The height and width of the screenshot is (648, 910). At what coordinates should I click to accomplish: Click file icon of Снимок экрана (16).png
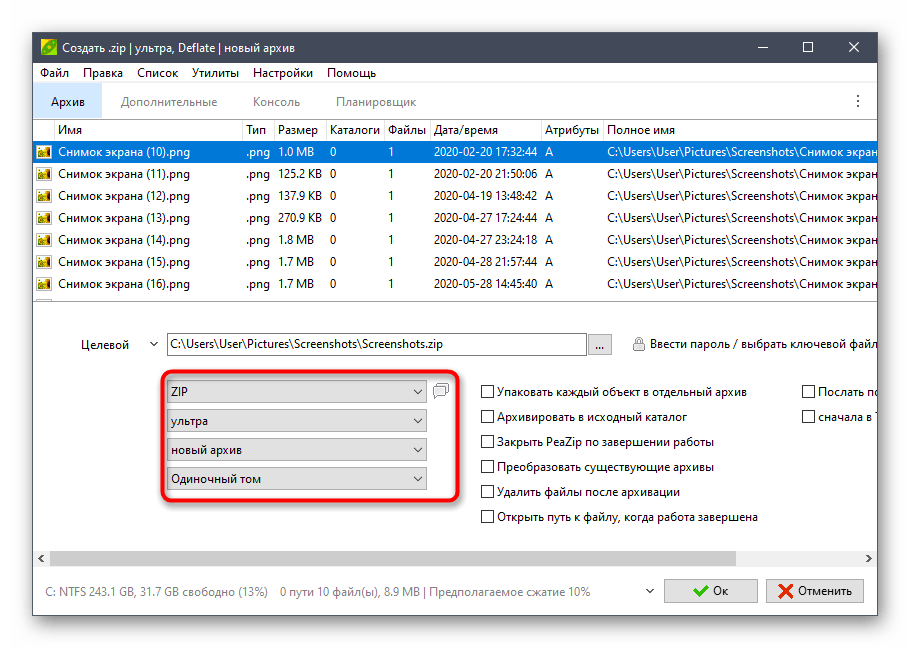[x=44, y=284]
